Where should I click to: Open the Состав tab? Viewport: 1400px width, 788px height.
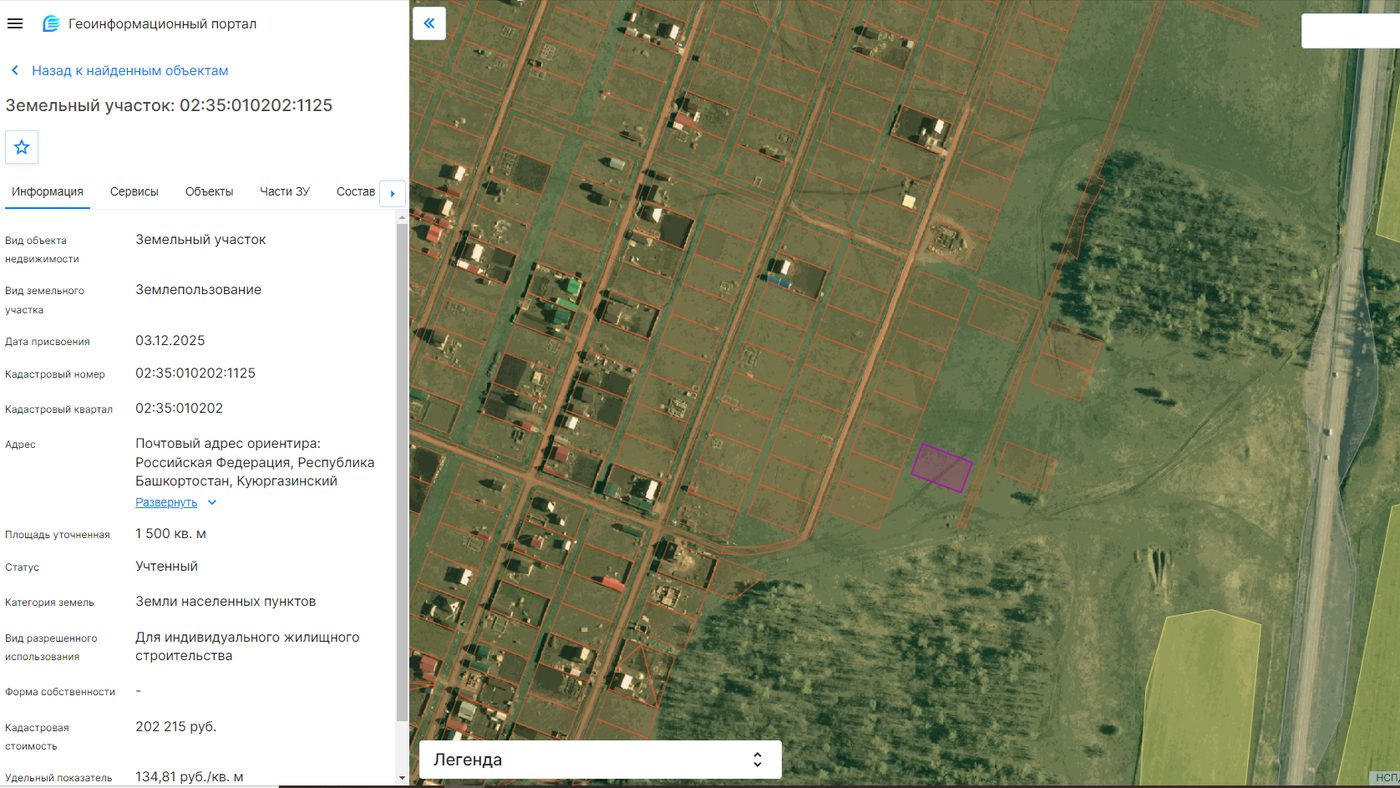[356, 192]
